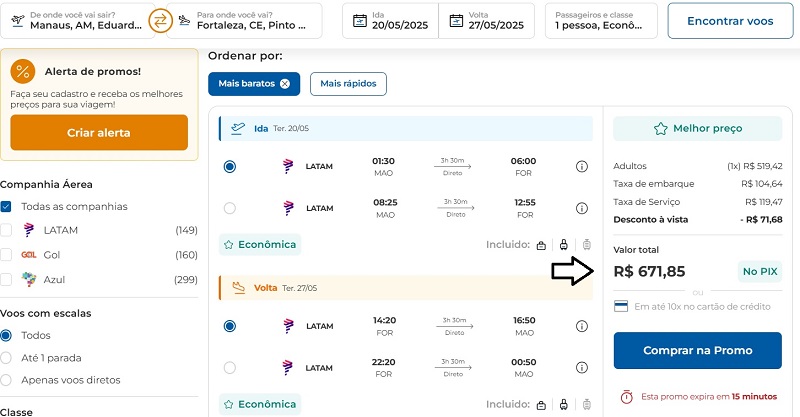The image size is (800, 417).
Task: Select the 08:25 outbound flight radio
Action: (x=230, y=208)
